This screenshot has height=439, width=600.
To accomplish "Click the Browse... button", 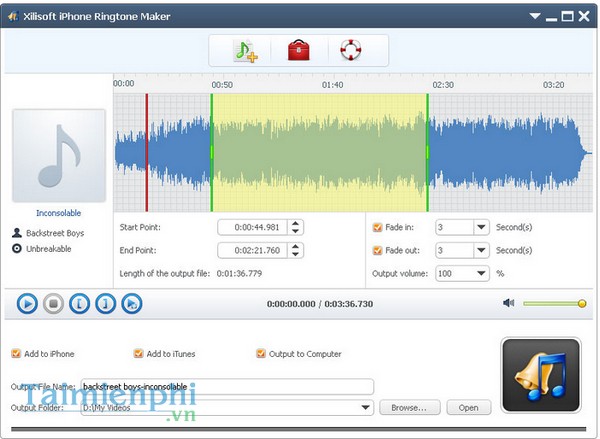I will pos(409,408).
